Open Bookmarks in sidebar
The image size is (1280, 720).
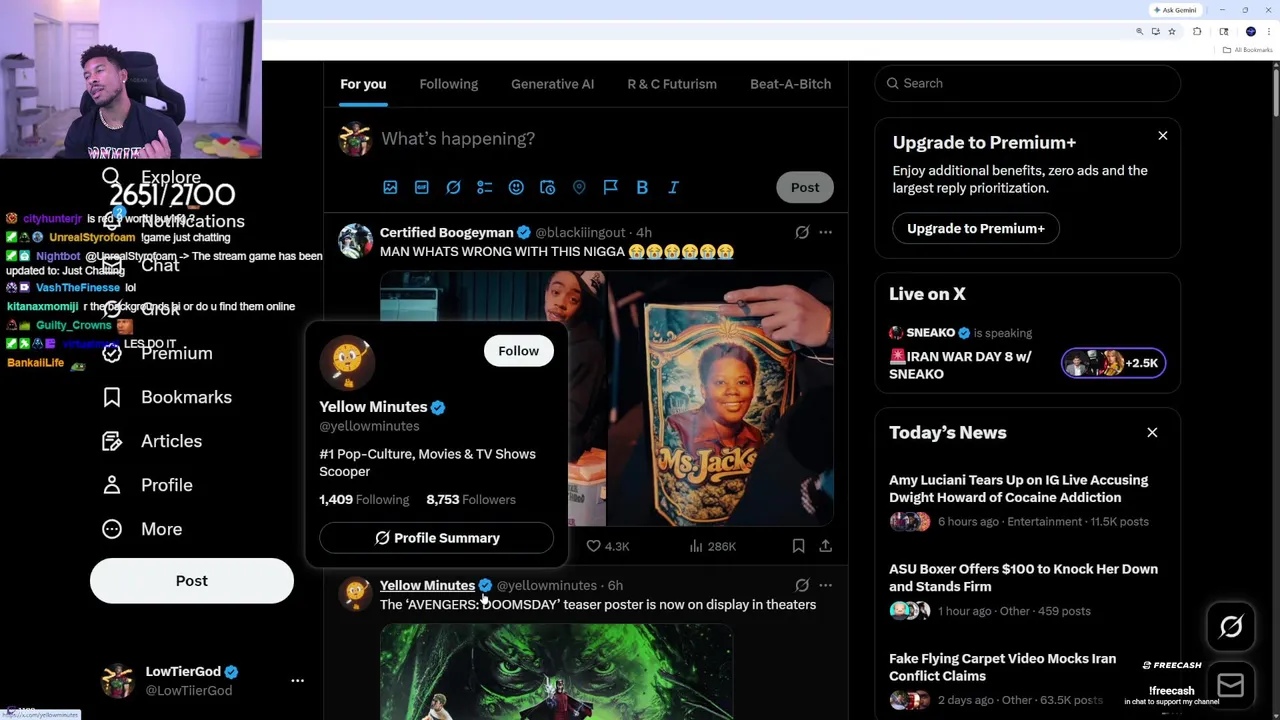coord(167,397)
